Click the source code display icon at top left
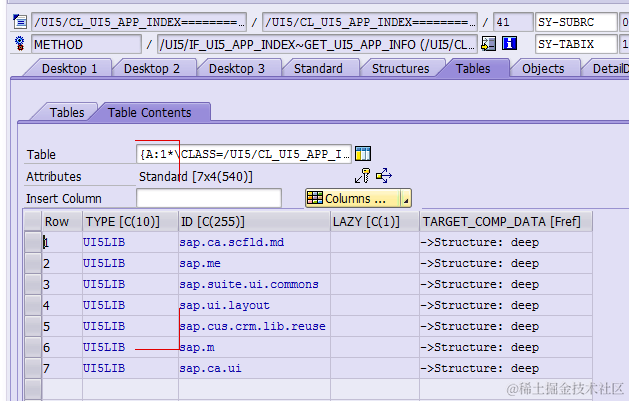The height and width of the screenshot is (401, 629). click(19, 21)
